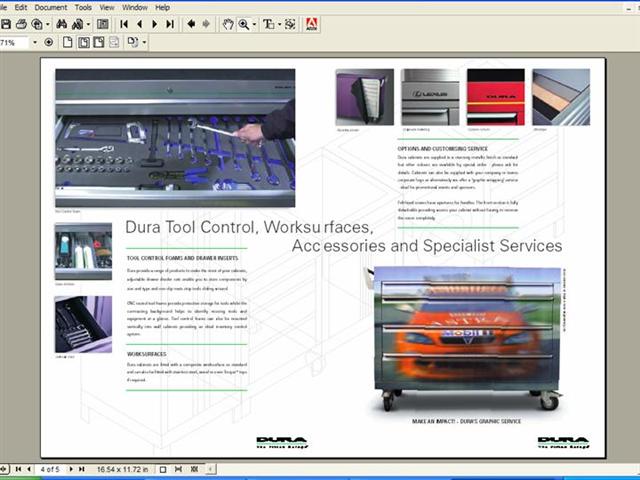Click the Previous View back arrow
Image resolution: width=640 pixels, height=480 pixels.
click(191, 24)
